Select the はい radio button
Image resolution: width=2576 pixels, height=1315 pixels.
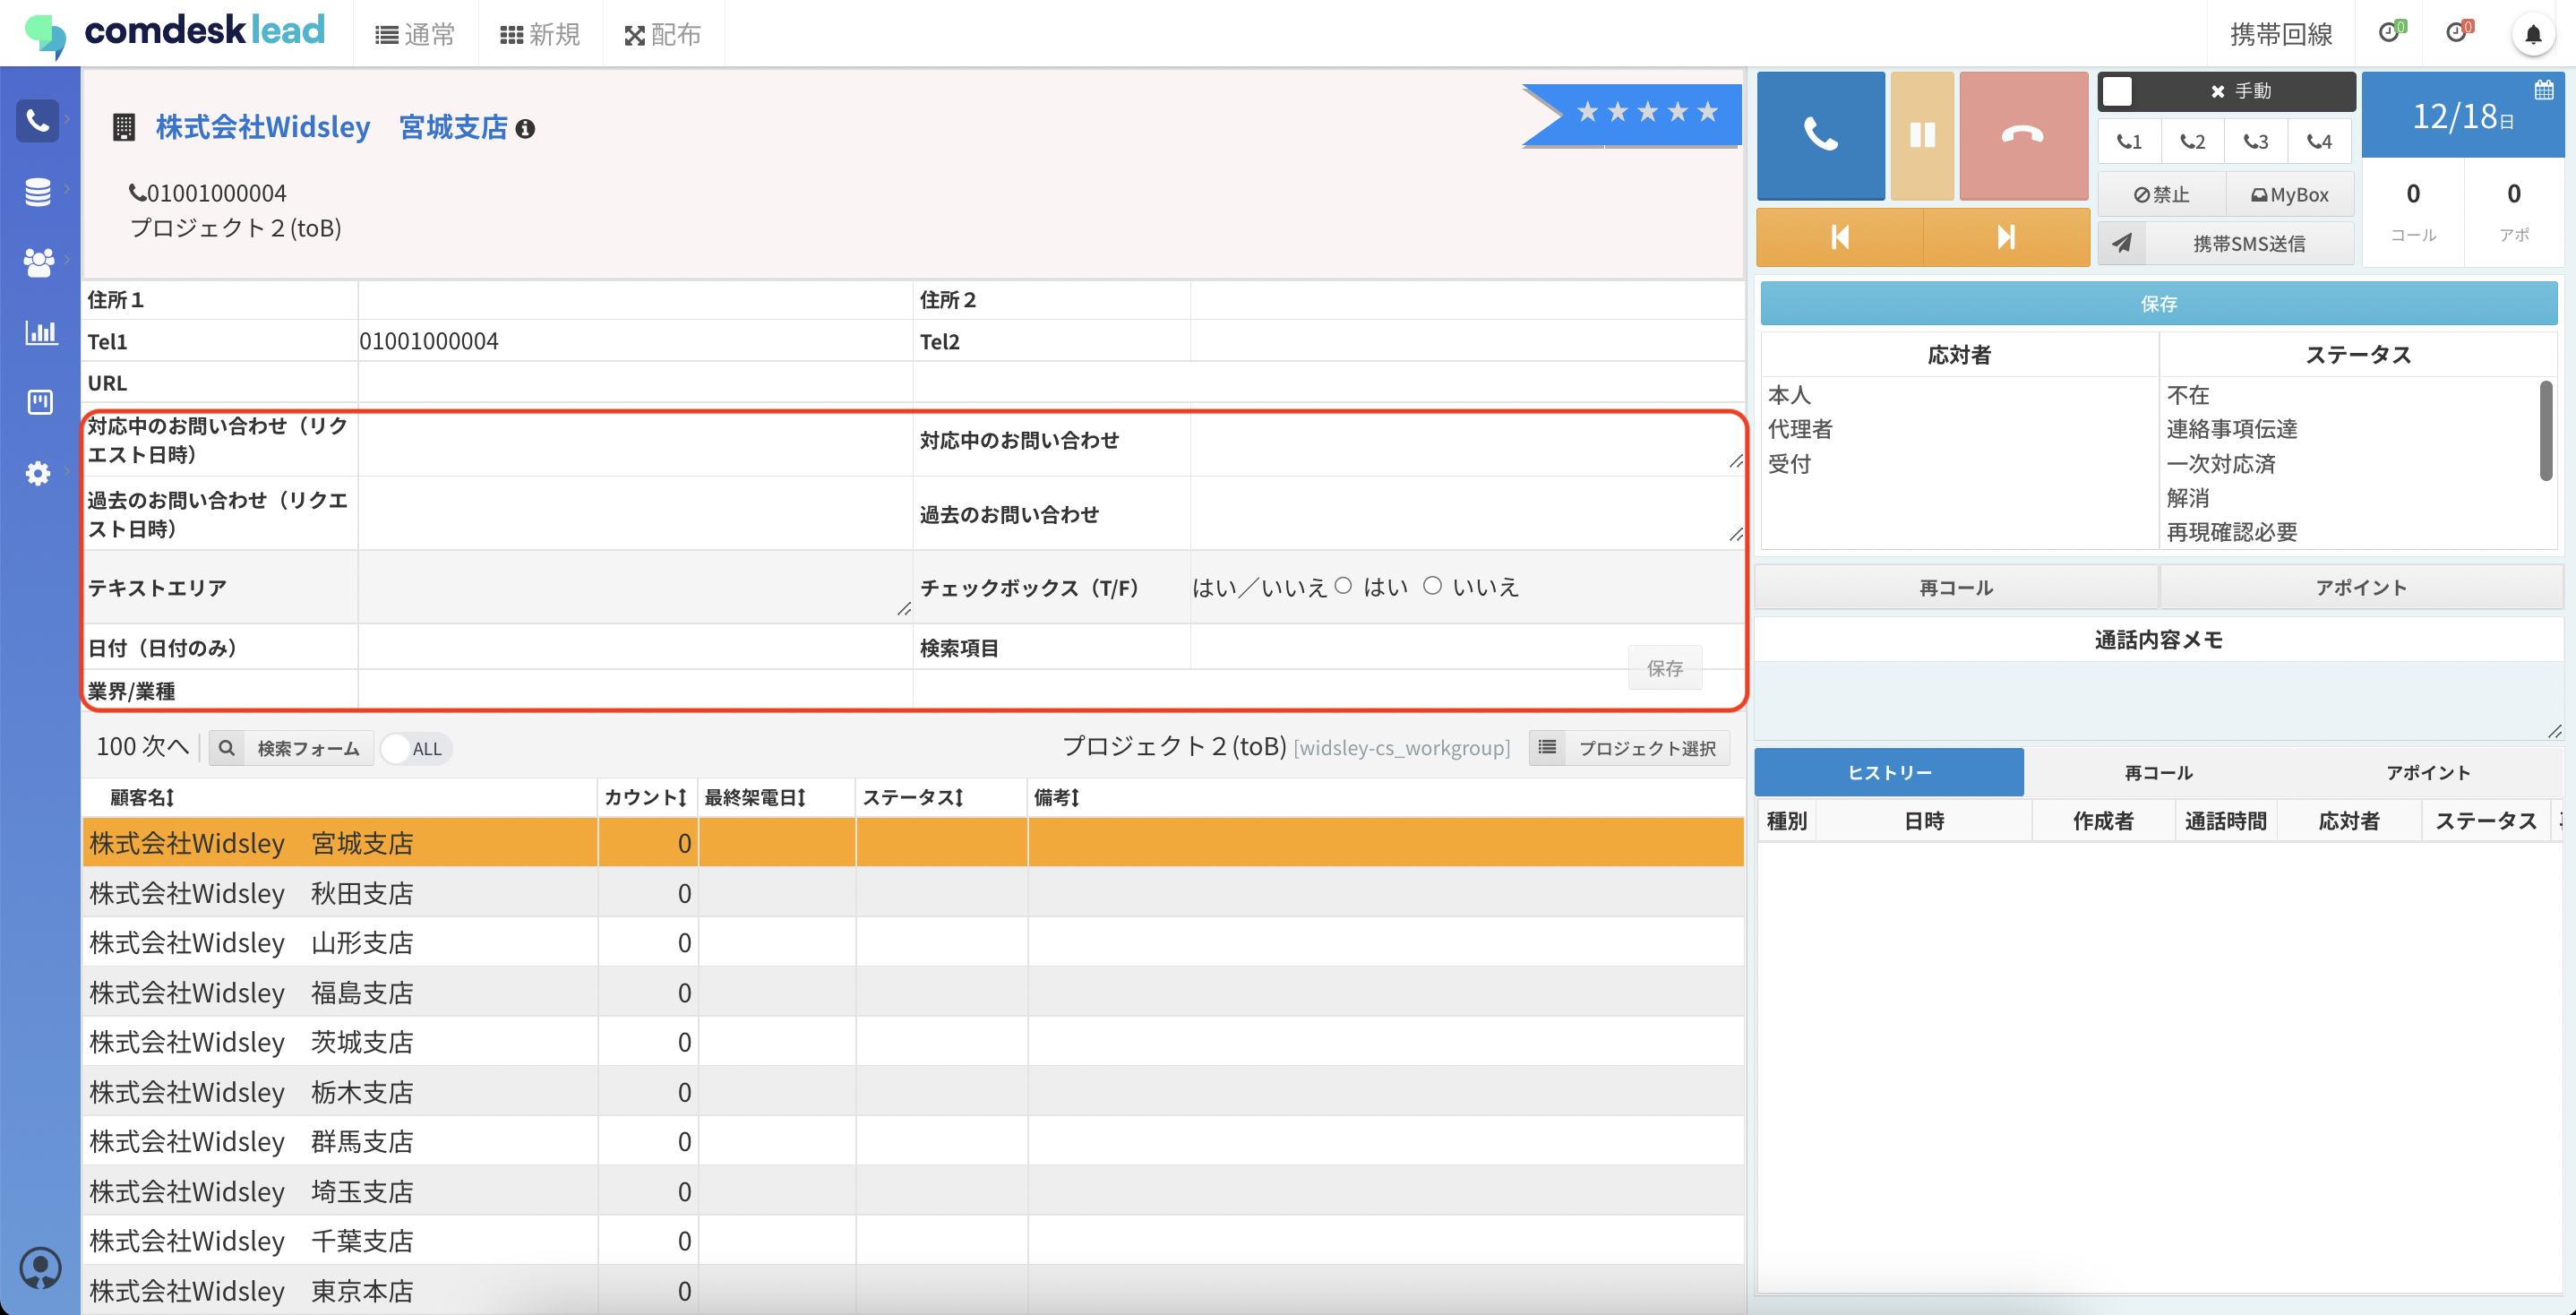click(1343, 586)
